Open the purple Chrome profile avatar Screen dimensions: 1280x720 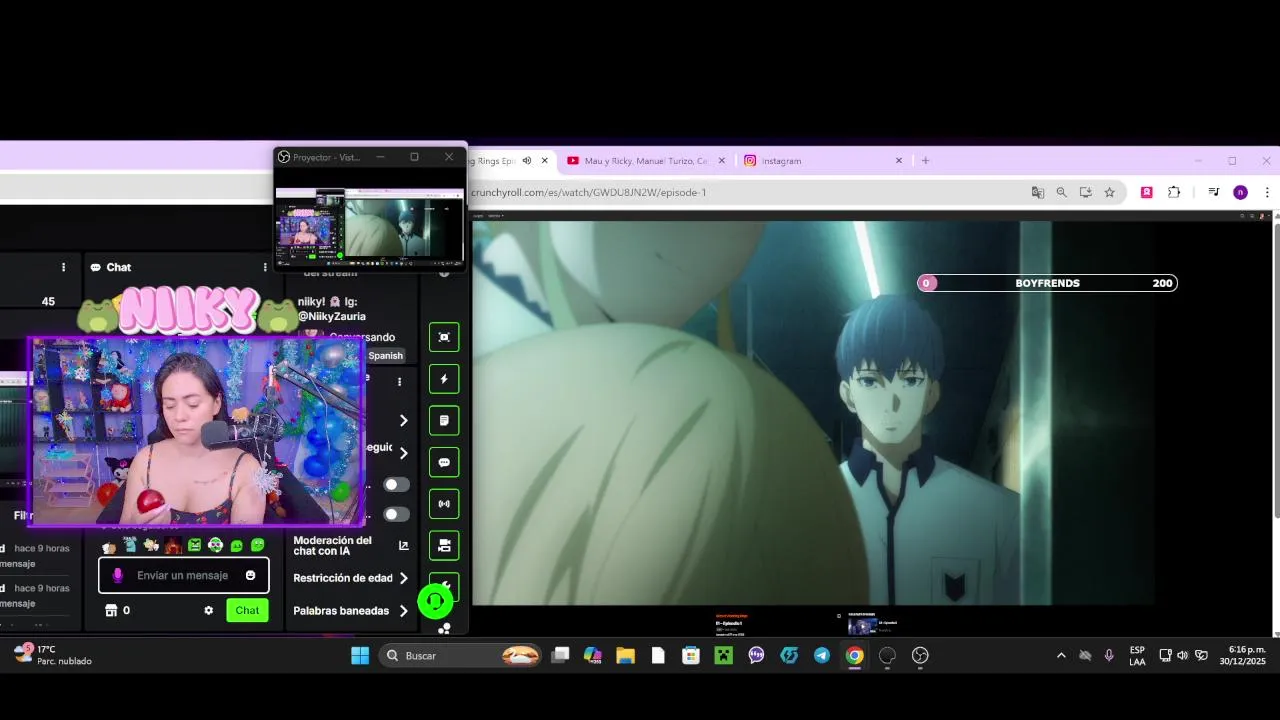coord(1240,192)
